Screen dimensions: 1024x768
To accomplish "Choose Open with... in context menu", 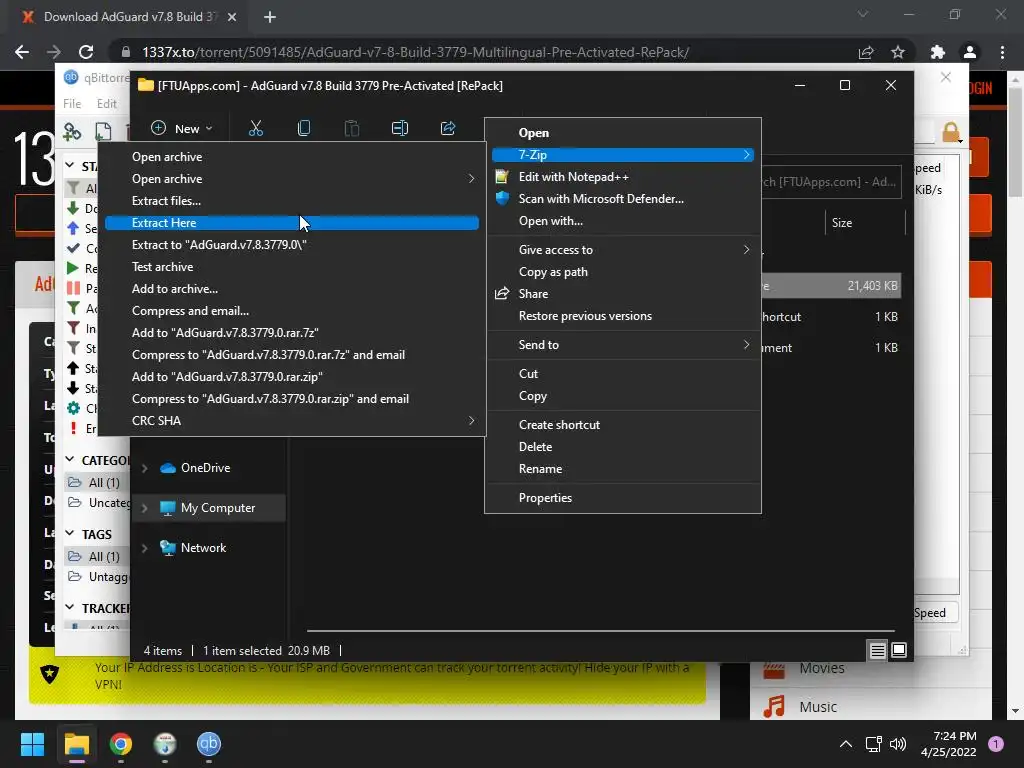I will [551, 221].
